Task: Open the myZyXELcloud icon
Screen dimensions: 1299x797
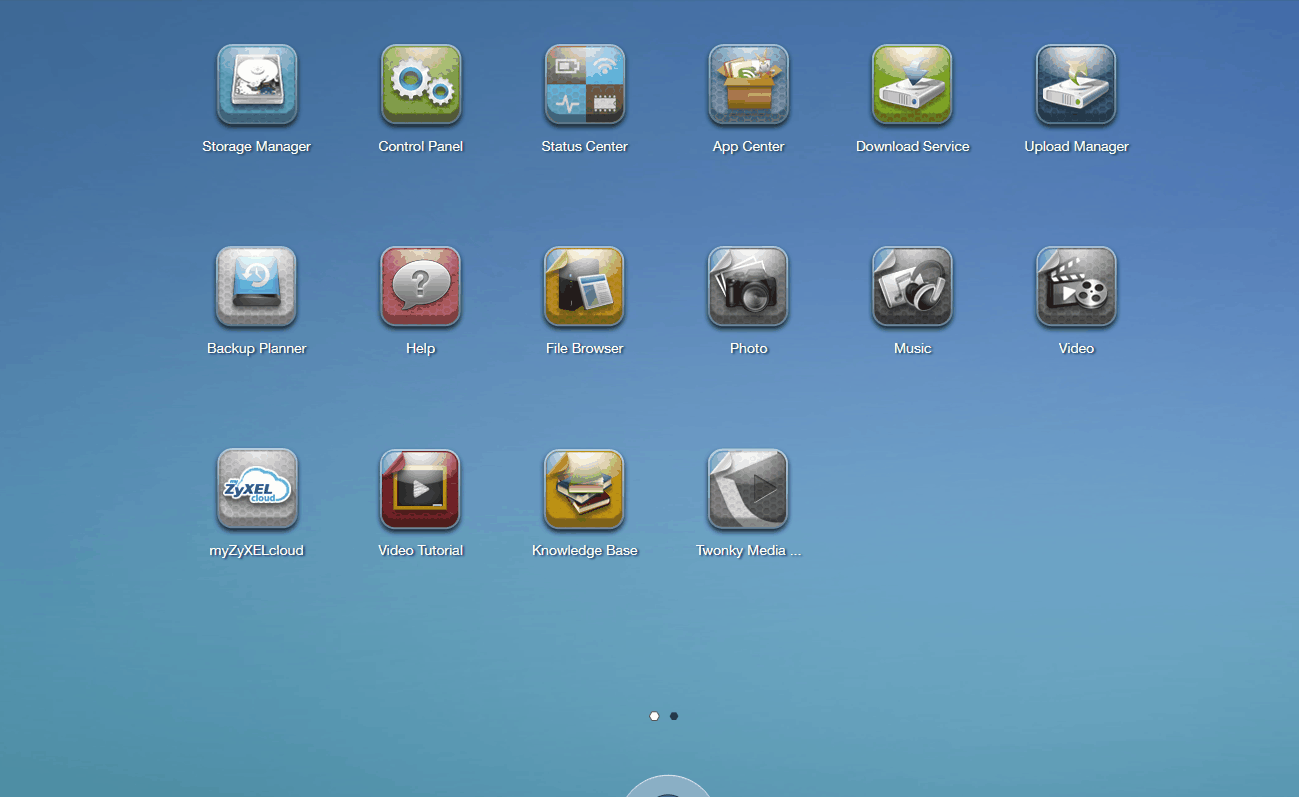Action: [257, 488]
